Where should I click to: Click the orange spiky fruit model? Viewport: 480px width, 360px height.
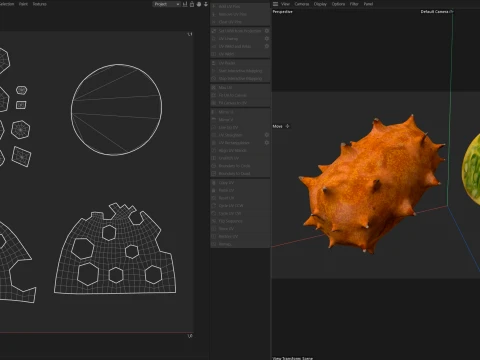click(x=372, y=184)
